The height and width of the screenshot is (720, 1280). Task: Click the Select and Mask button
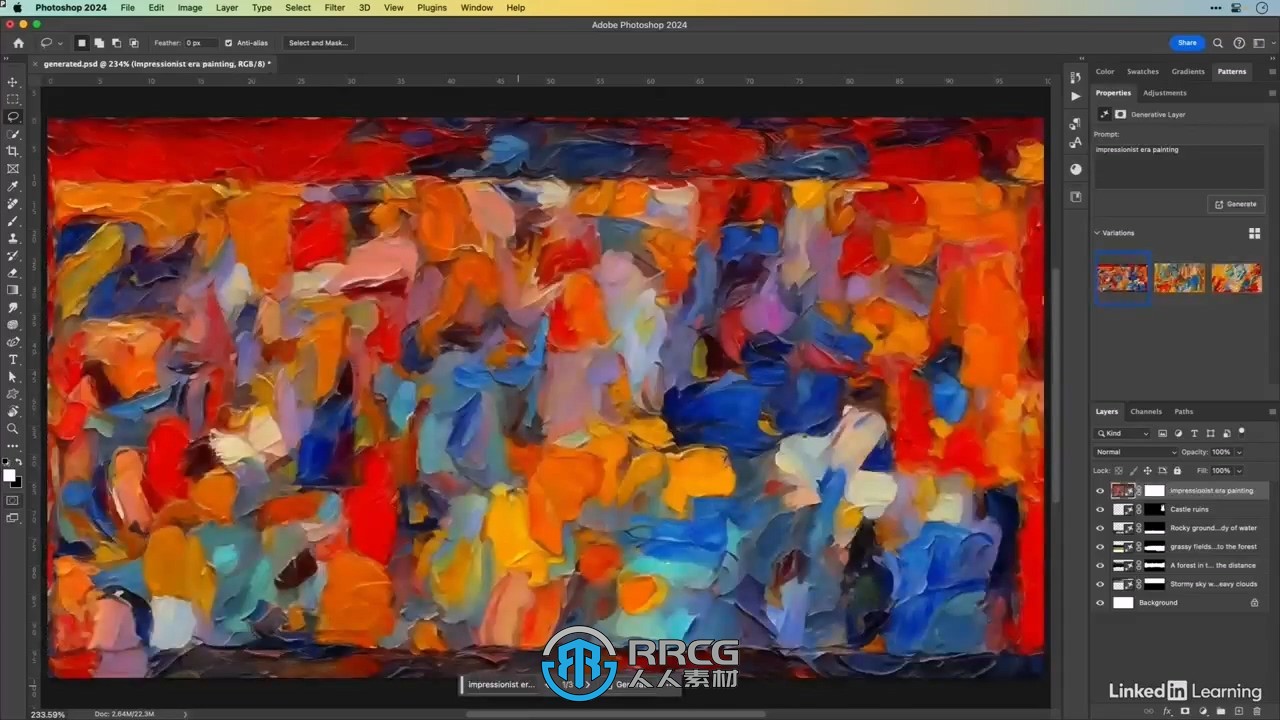pos(318,43)
